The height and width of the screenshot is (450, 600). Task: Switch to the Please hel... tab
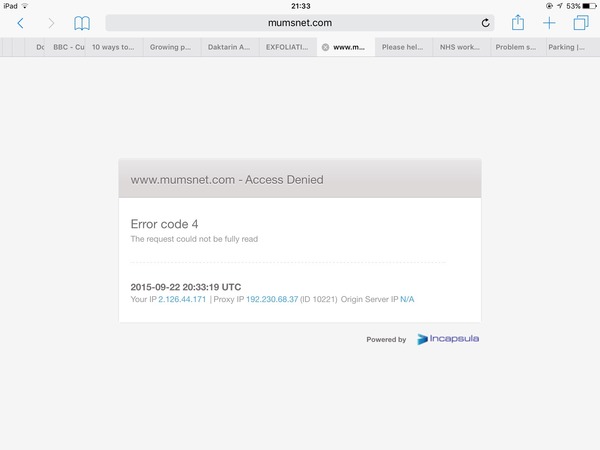pyautogui.click(x=404, y=47)
